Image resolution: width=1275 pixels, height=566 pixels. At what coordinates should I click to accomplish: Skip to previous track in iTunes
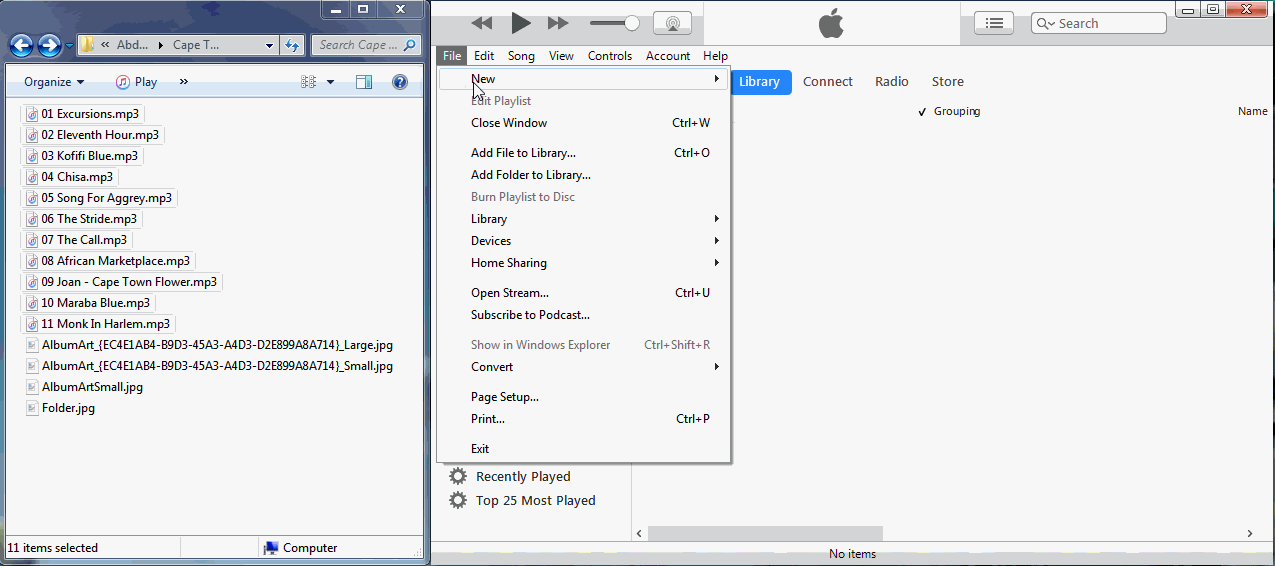click(482, 23)
